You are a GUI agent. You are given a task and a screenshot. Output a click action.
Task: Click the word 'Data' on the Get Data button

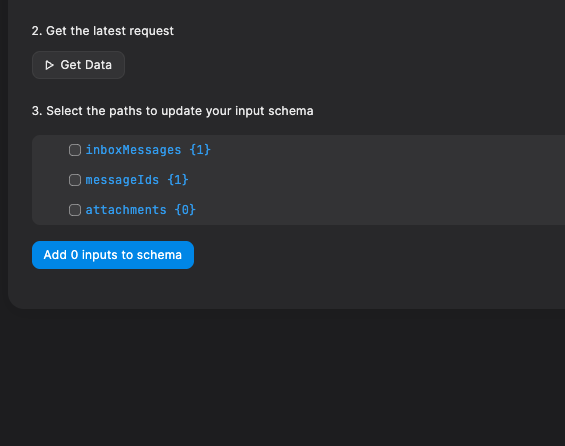point(98,65)
